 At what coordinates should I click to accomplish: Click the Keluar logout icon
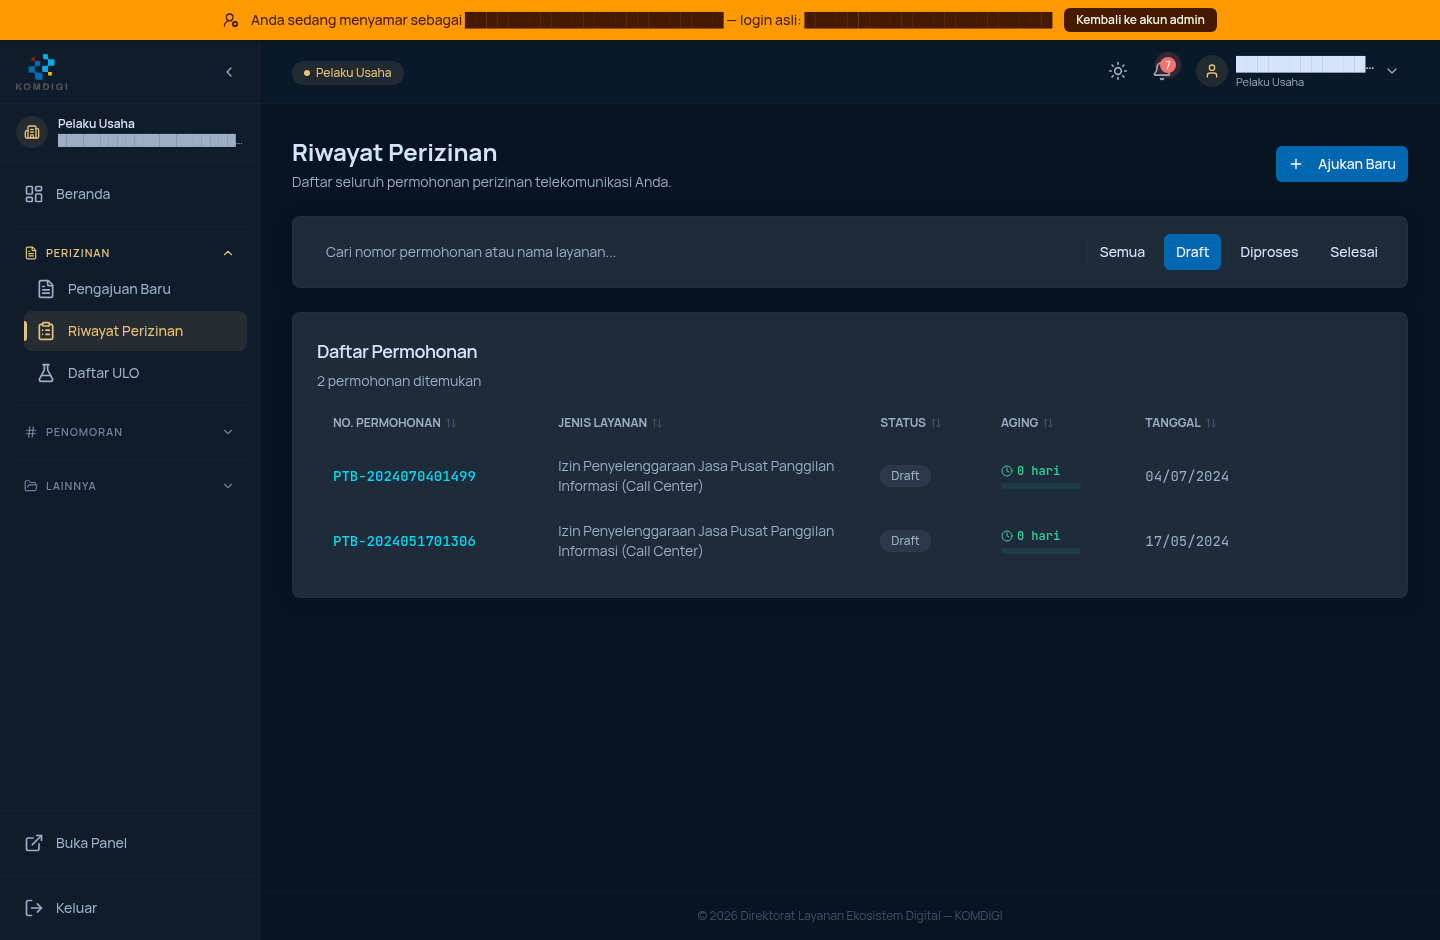click(34, 908)
